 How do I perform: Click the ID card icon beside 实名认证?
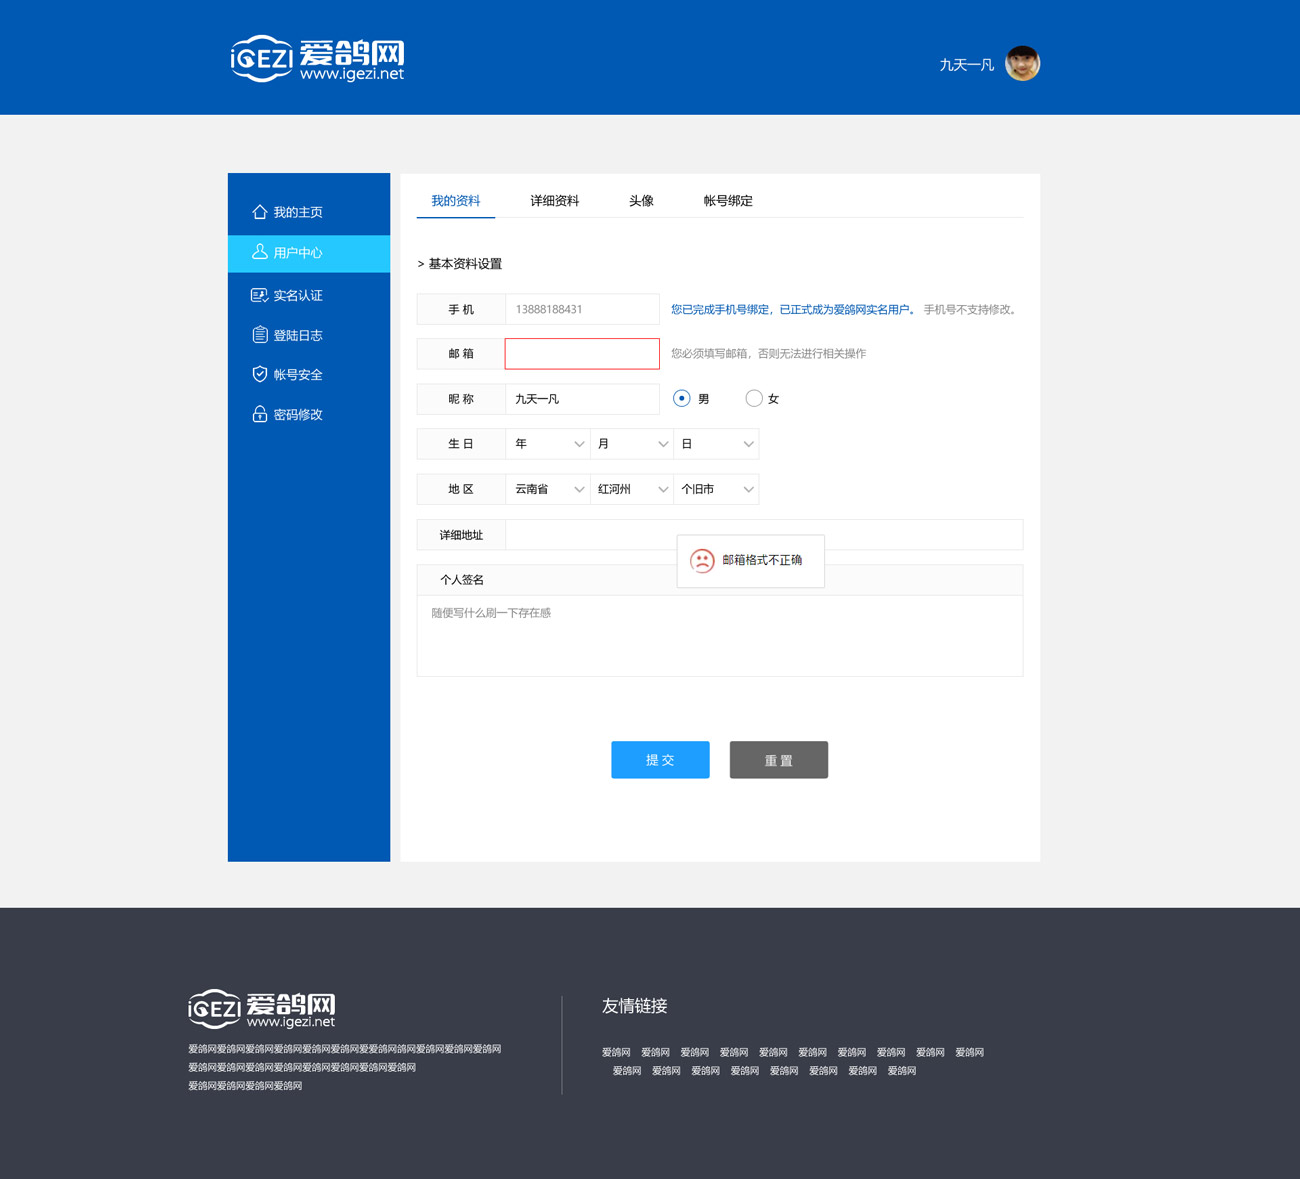pyautogui.click(x=260, y=295)
